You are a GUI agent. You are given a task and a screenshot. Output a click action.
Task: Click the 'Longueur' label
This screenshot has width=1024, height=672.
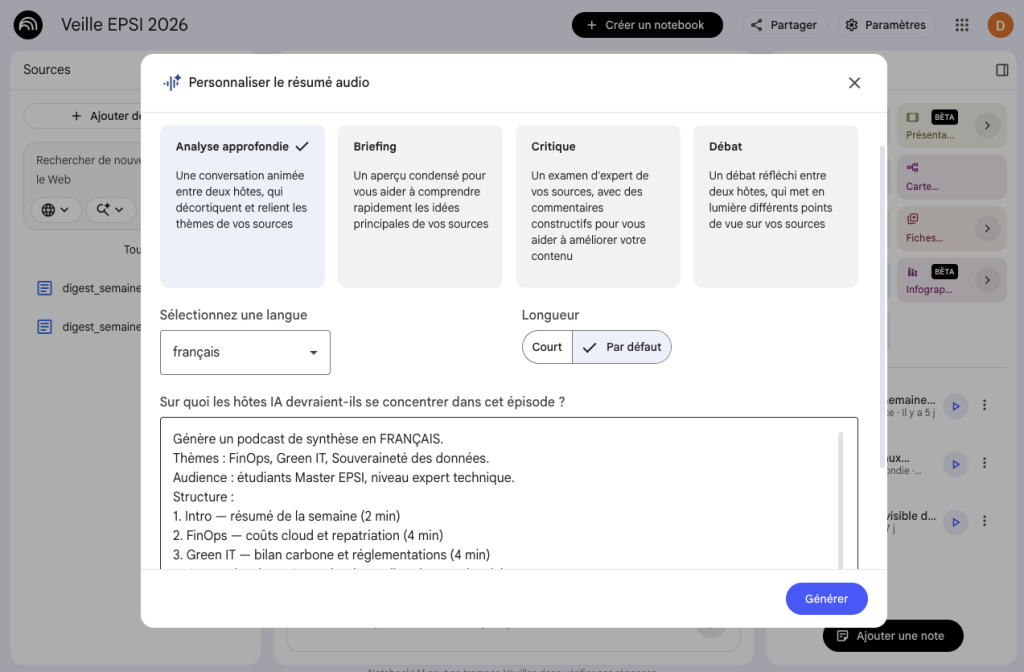tap(550, 315)
